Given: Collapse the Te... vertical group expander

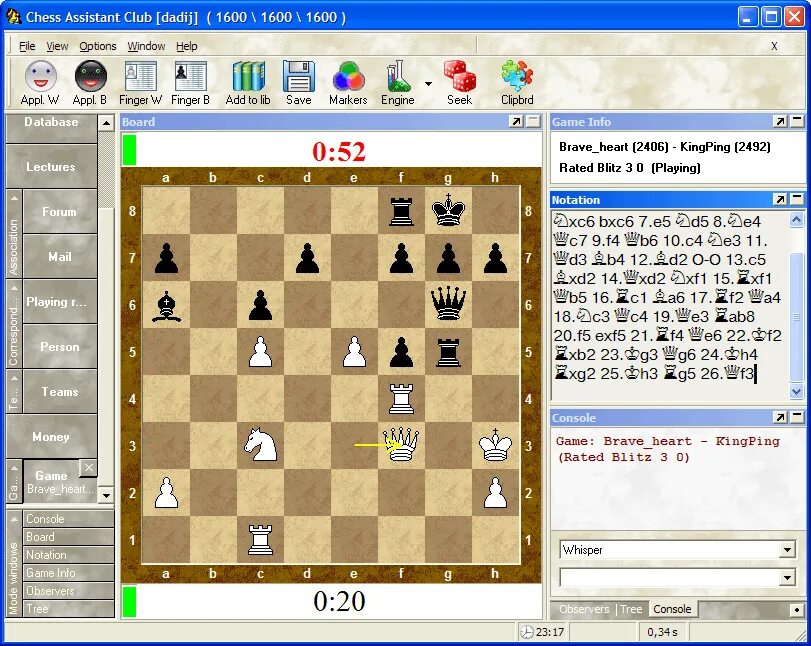Looking at the screenshot, I should point(13,392).
